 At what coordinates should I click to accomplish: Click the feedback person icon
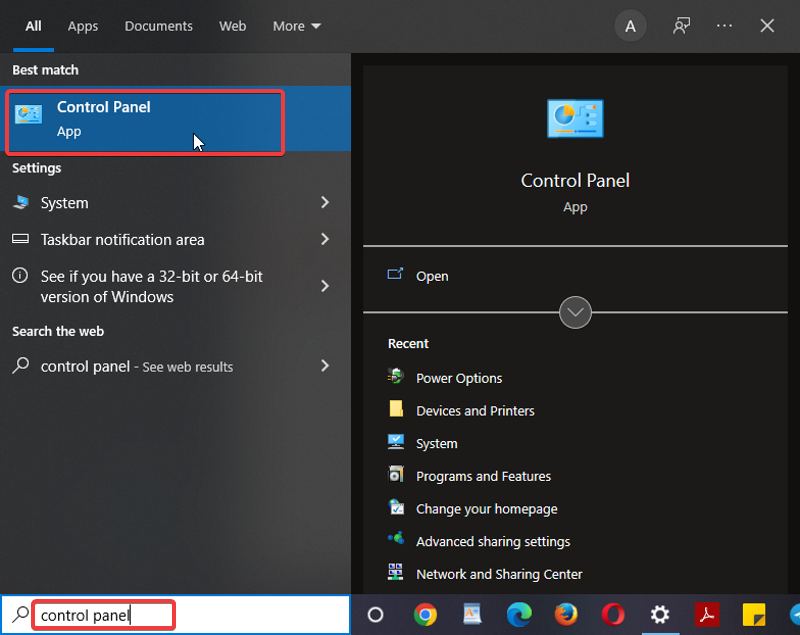(x=681, y=26)
